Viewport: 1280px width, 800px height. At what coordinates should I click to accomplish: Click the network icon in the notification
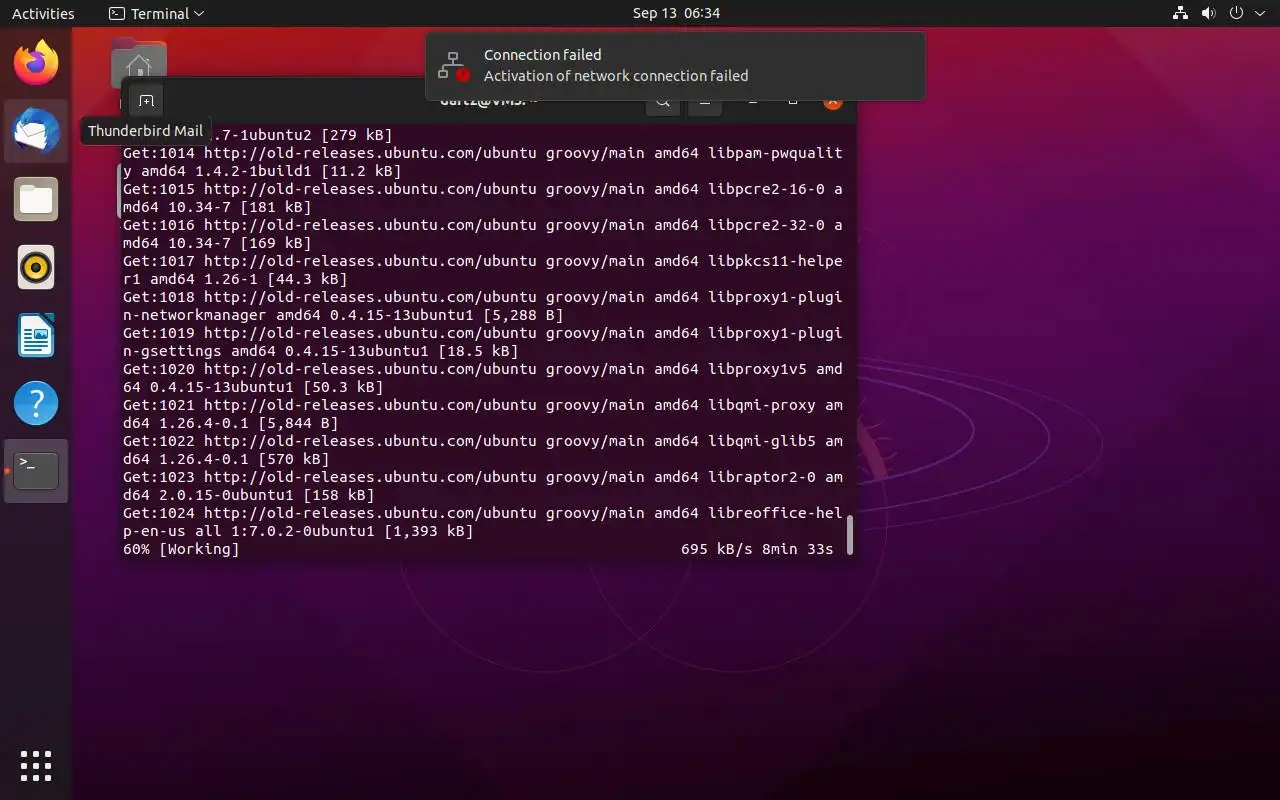(x=455, y=66)
